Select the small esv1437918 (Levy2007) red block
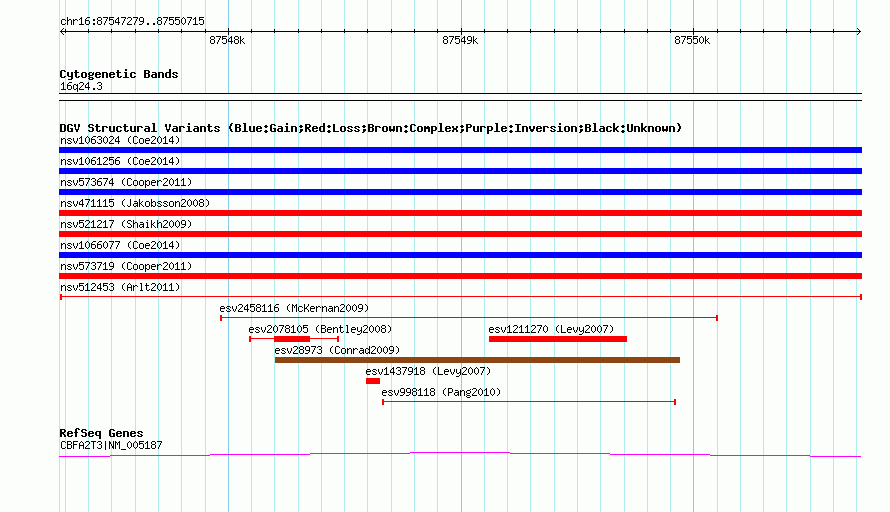 (373, 381)
